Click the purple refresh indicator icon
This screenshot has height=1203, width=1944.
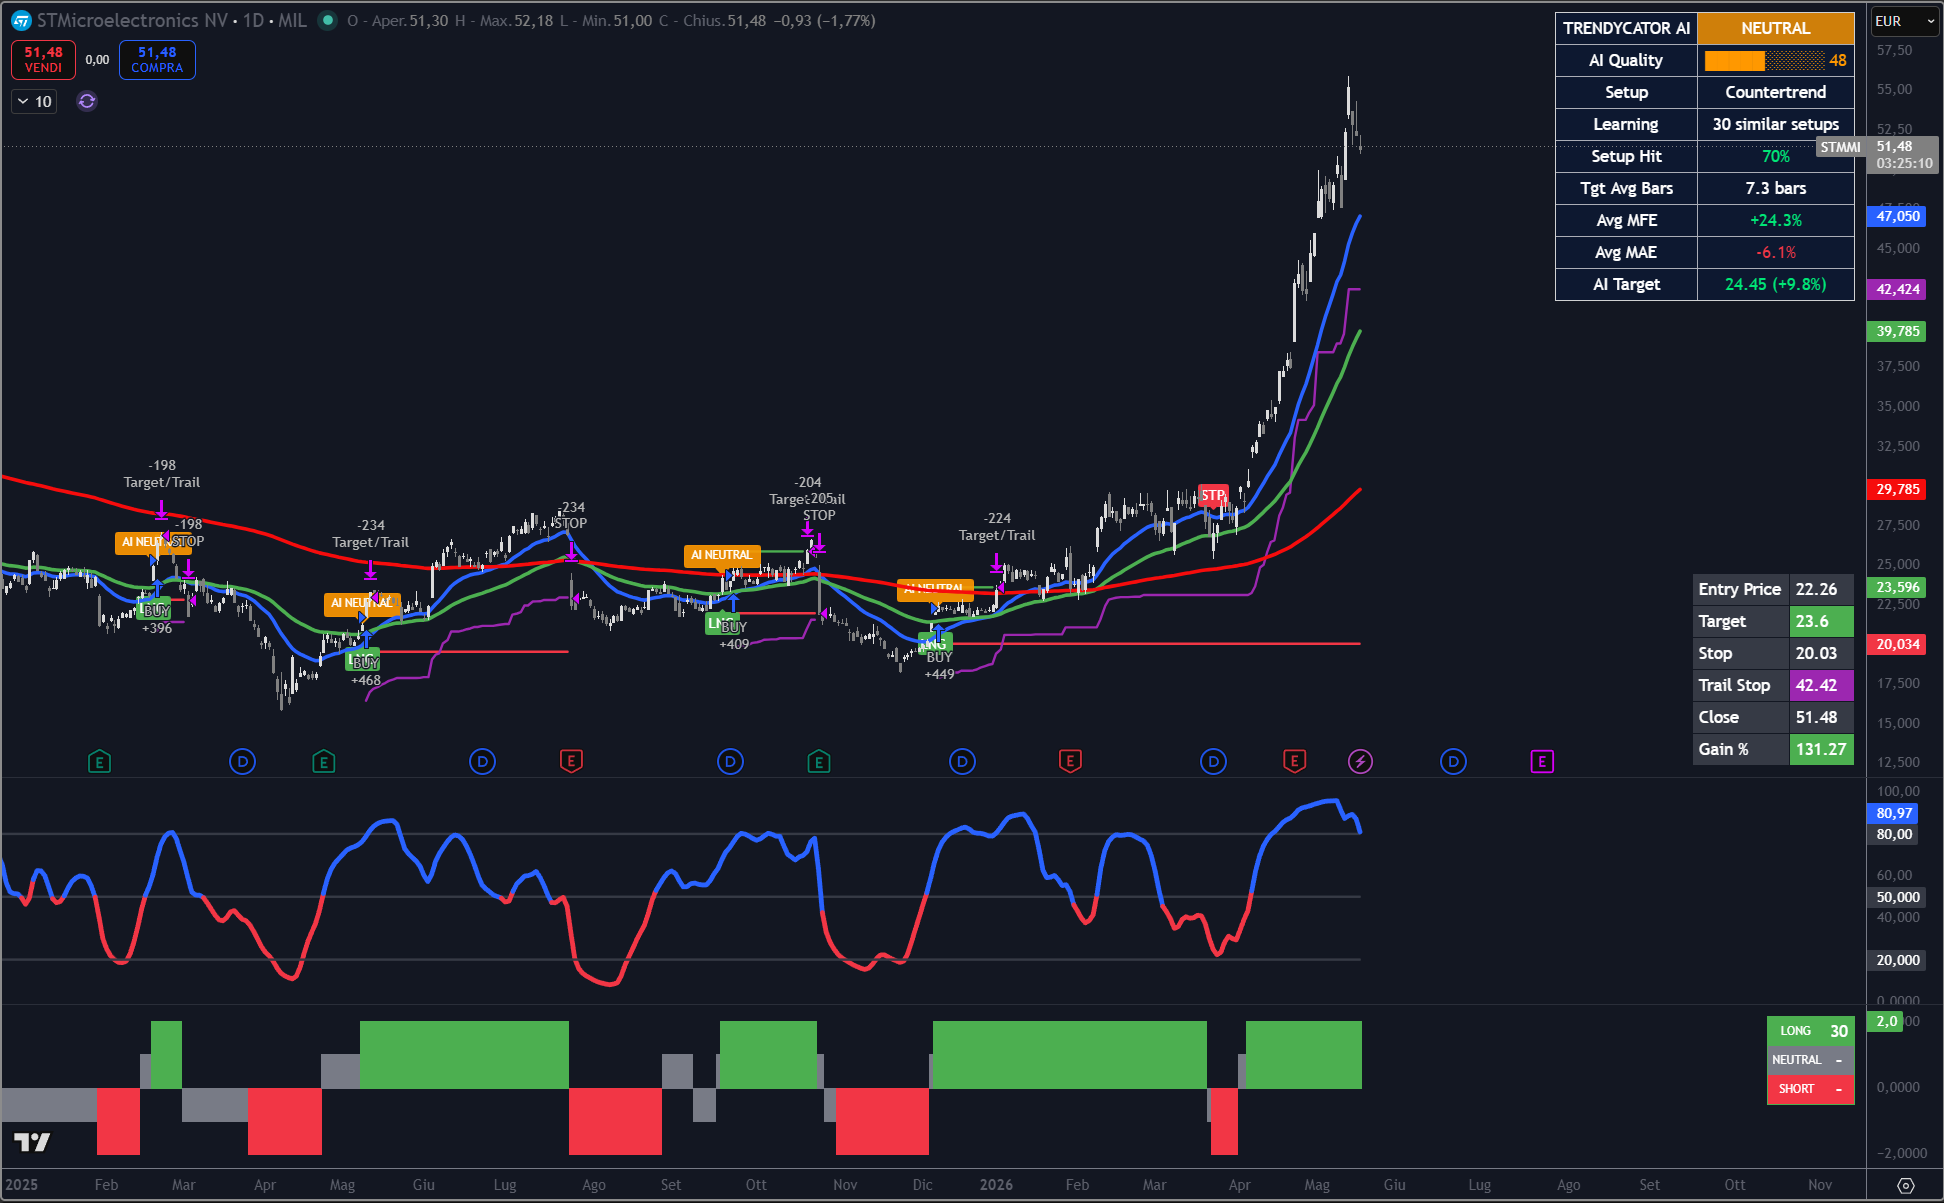[87, 101]
